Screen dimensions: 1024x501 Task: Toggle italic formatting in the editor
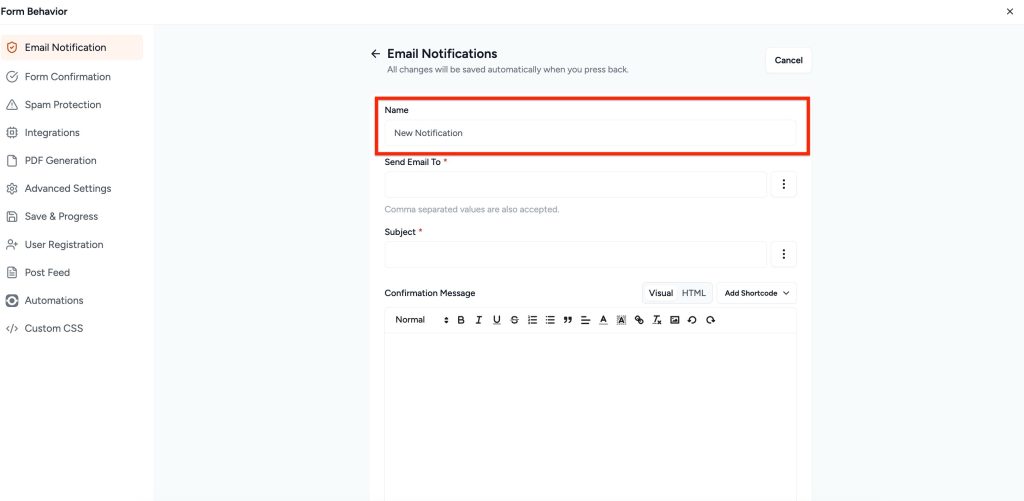tap(479, 320)
